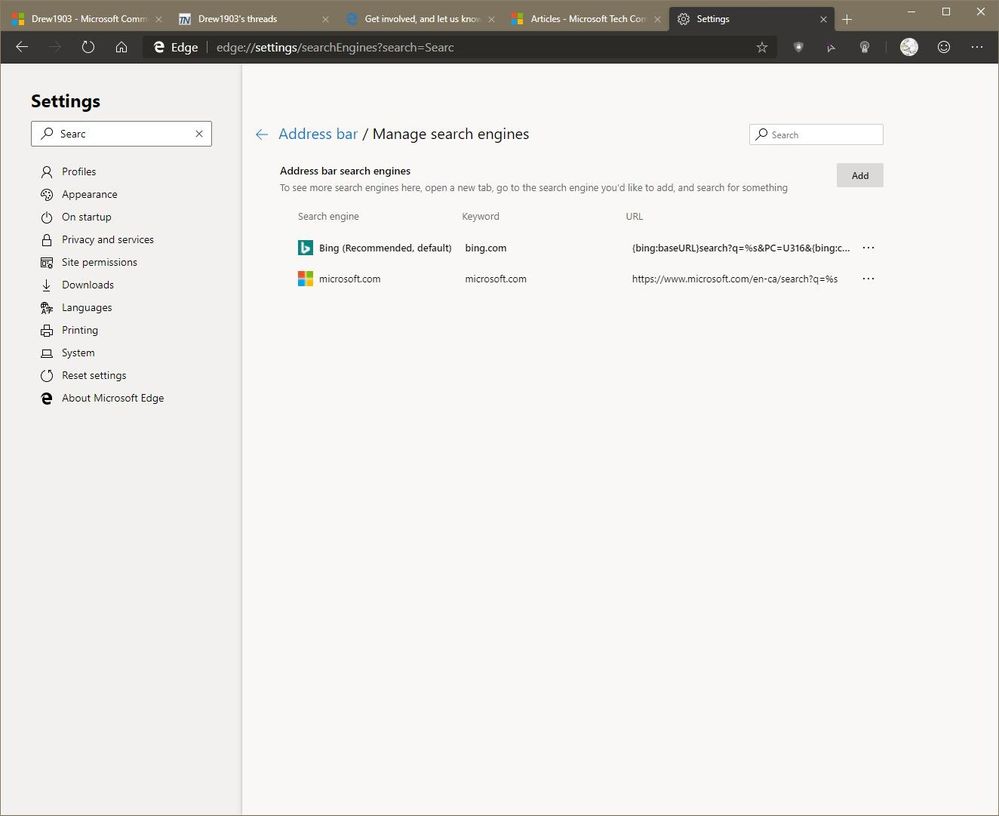
Task: Minimize the Edge window
Action: (912, 11)
